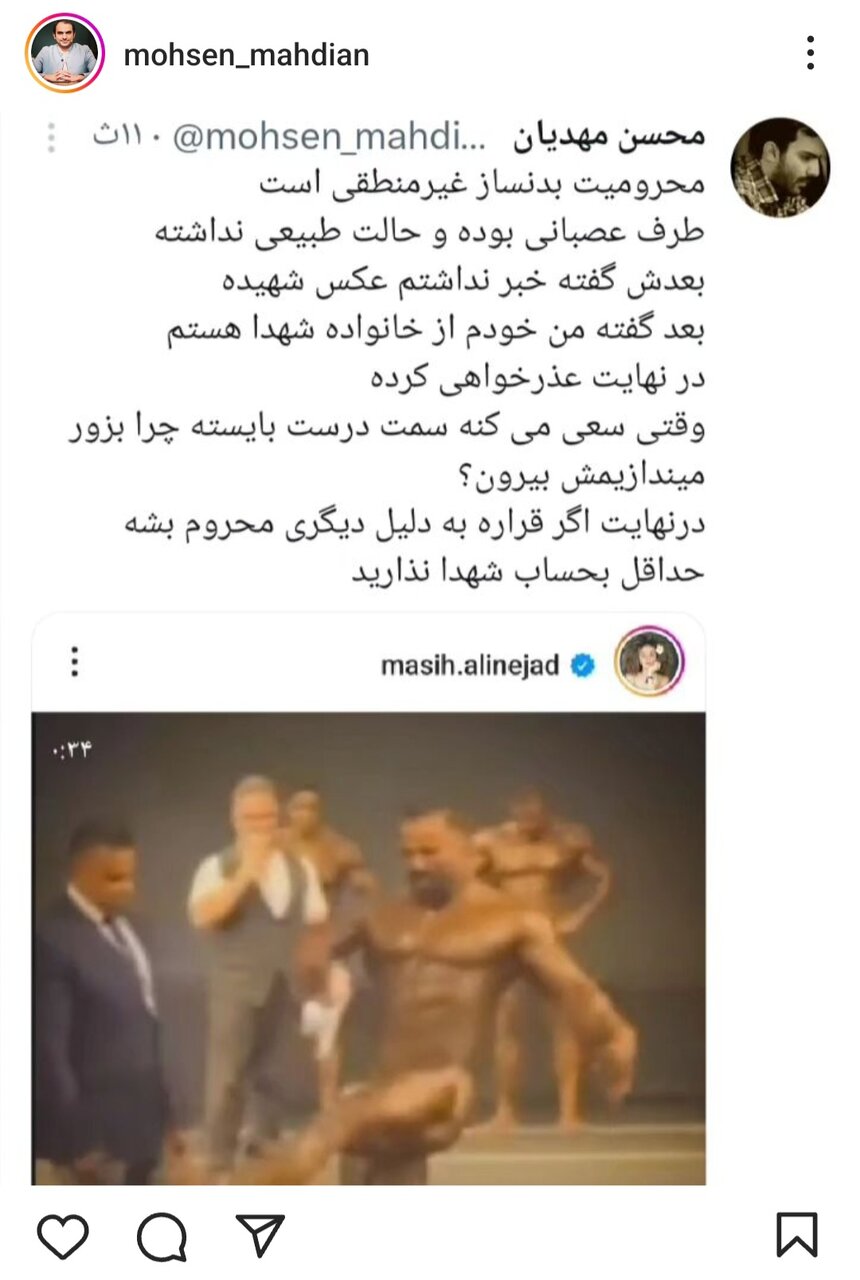860x1280 pixels.
Task: Tap the tweet author's round avatar photo
Action: (x=780, y=167)
